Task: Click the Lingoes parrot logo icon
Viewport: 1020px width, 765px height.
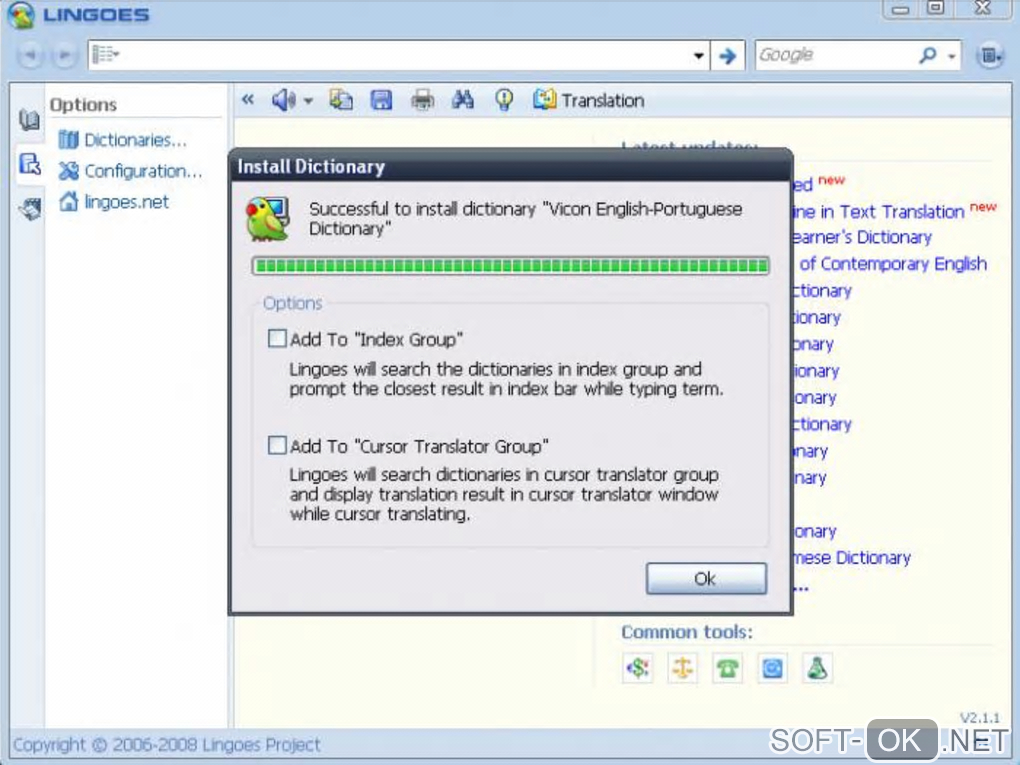Action: tap(21, 15)
